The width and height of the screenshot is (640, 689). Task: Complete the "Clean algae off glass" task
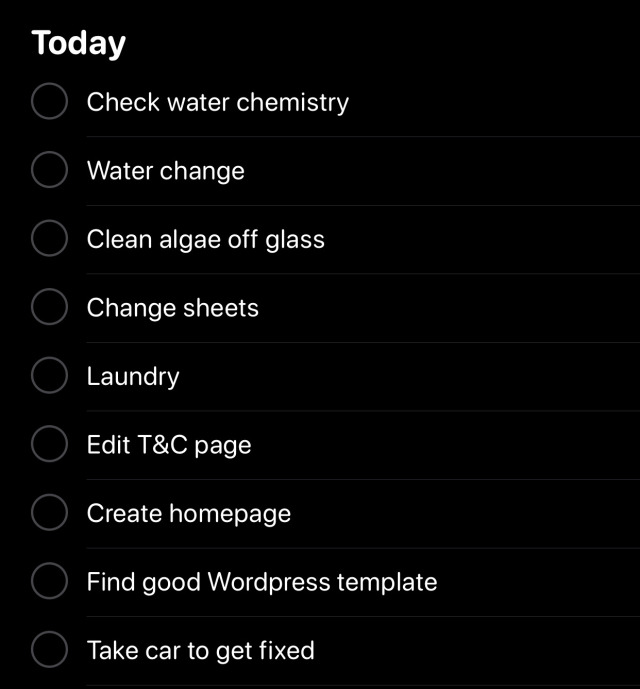tap(49, 238)
